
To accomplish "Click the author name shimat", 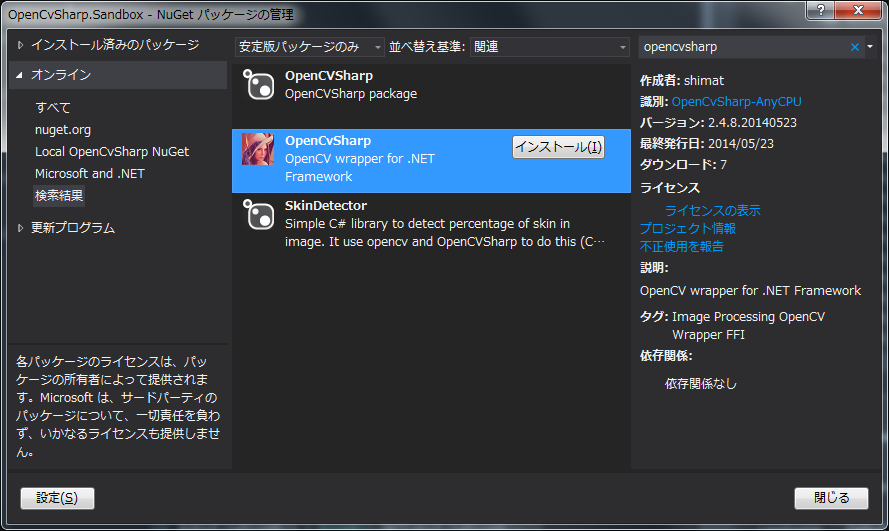I will pos(704,81).
